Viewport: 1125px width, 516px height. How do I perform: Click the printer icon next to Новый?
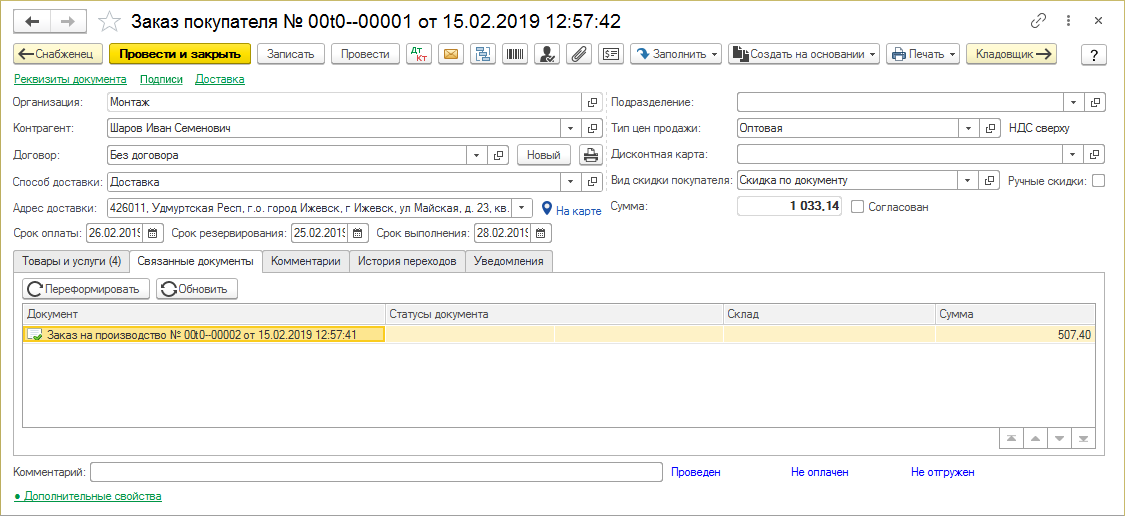pos(590,154)
